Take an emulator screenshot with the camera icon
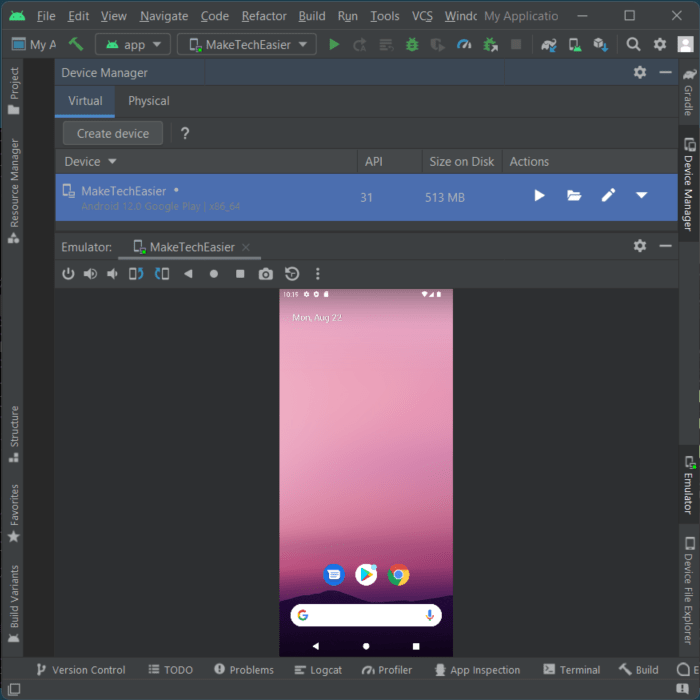 [x=266, y=274]
